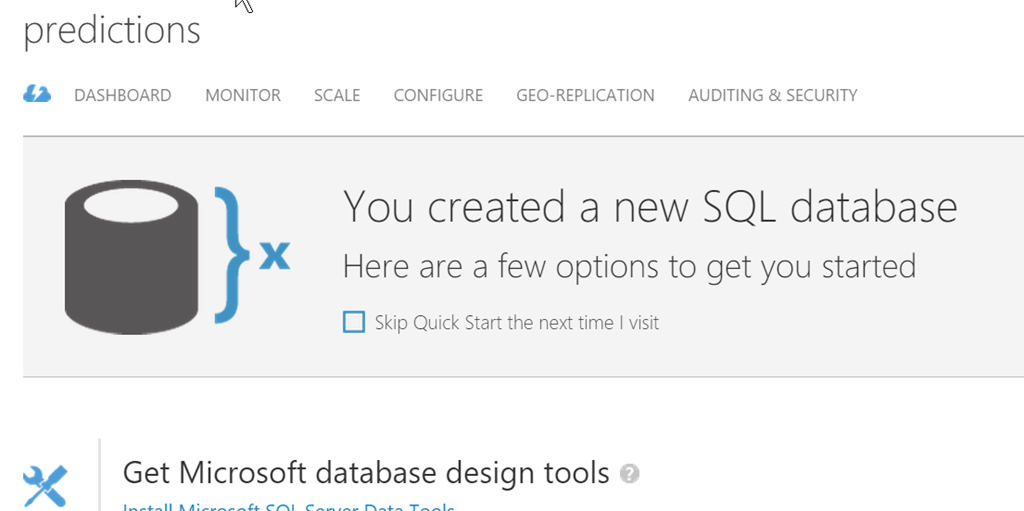
Task: Click 'You created a new SQL database' heading
Action: [650, 207]
